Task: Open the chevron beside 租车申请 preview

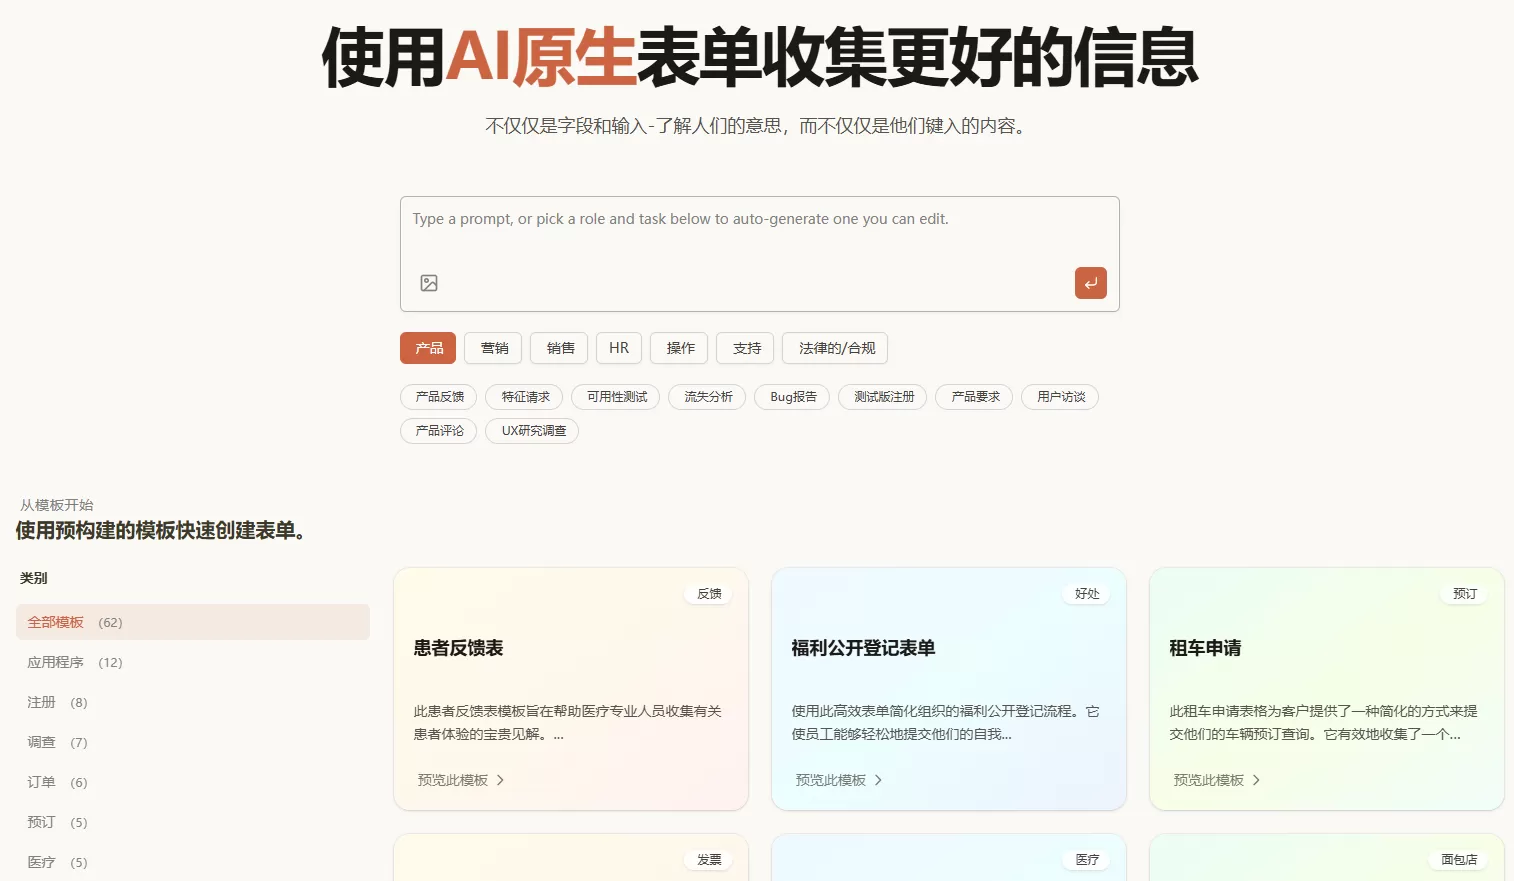Action: pos(1257,780)
